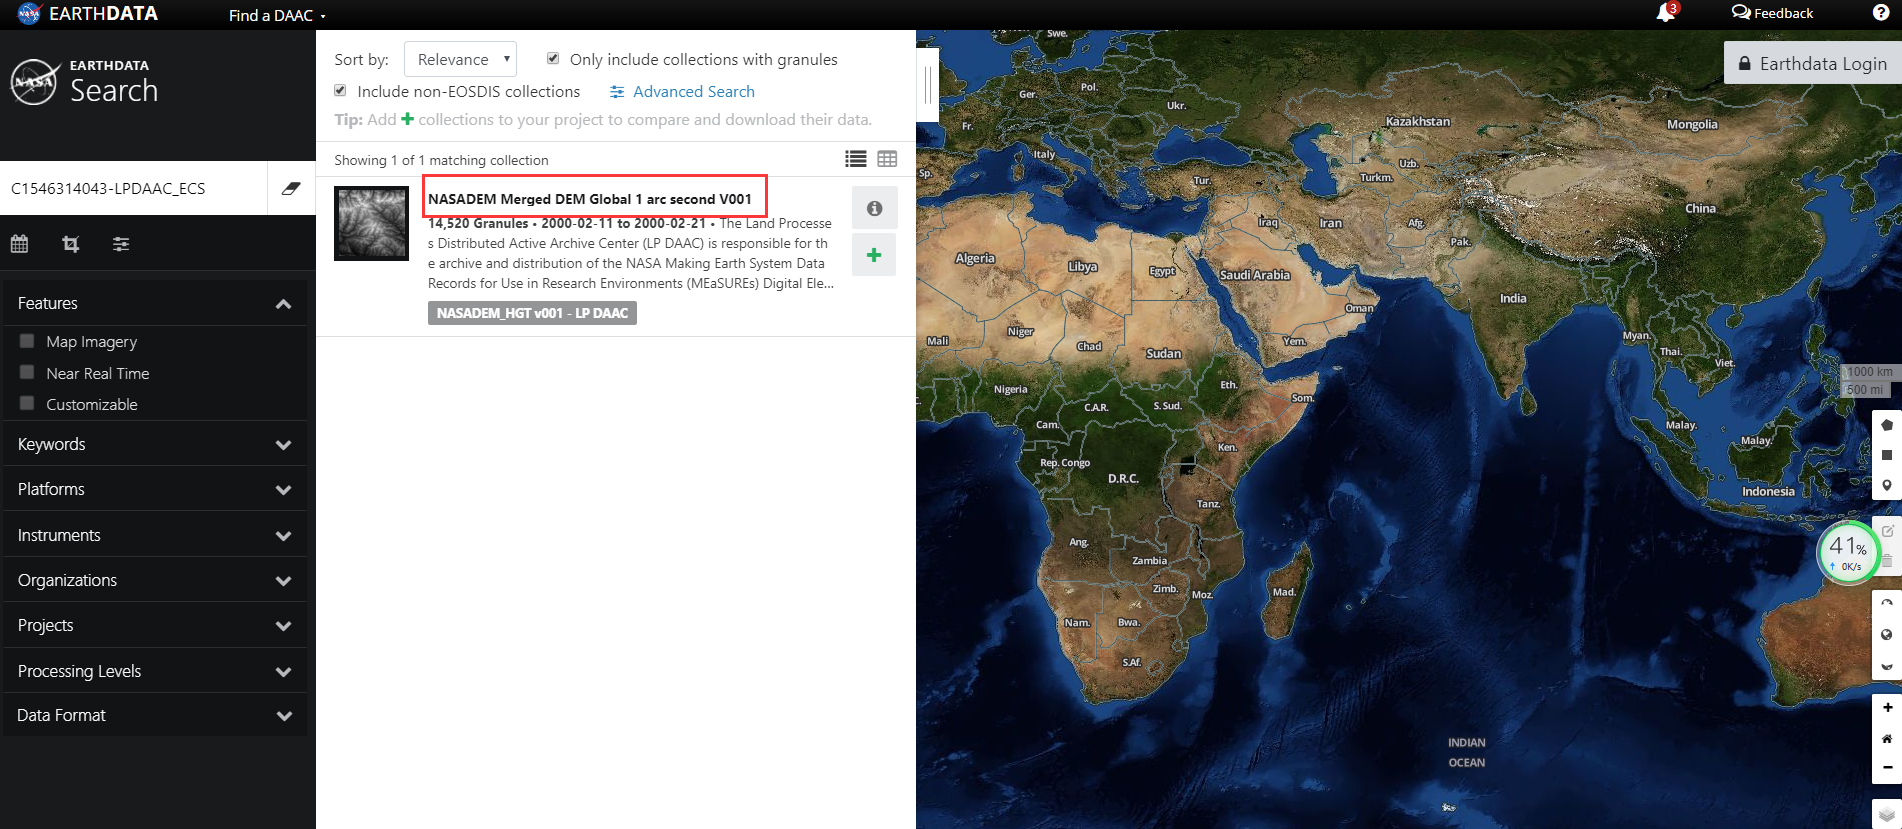Collapse the Features section

(x=155, y=303)
